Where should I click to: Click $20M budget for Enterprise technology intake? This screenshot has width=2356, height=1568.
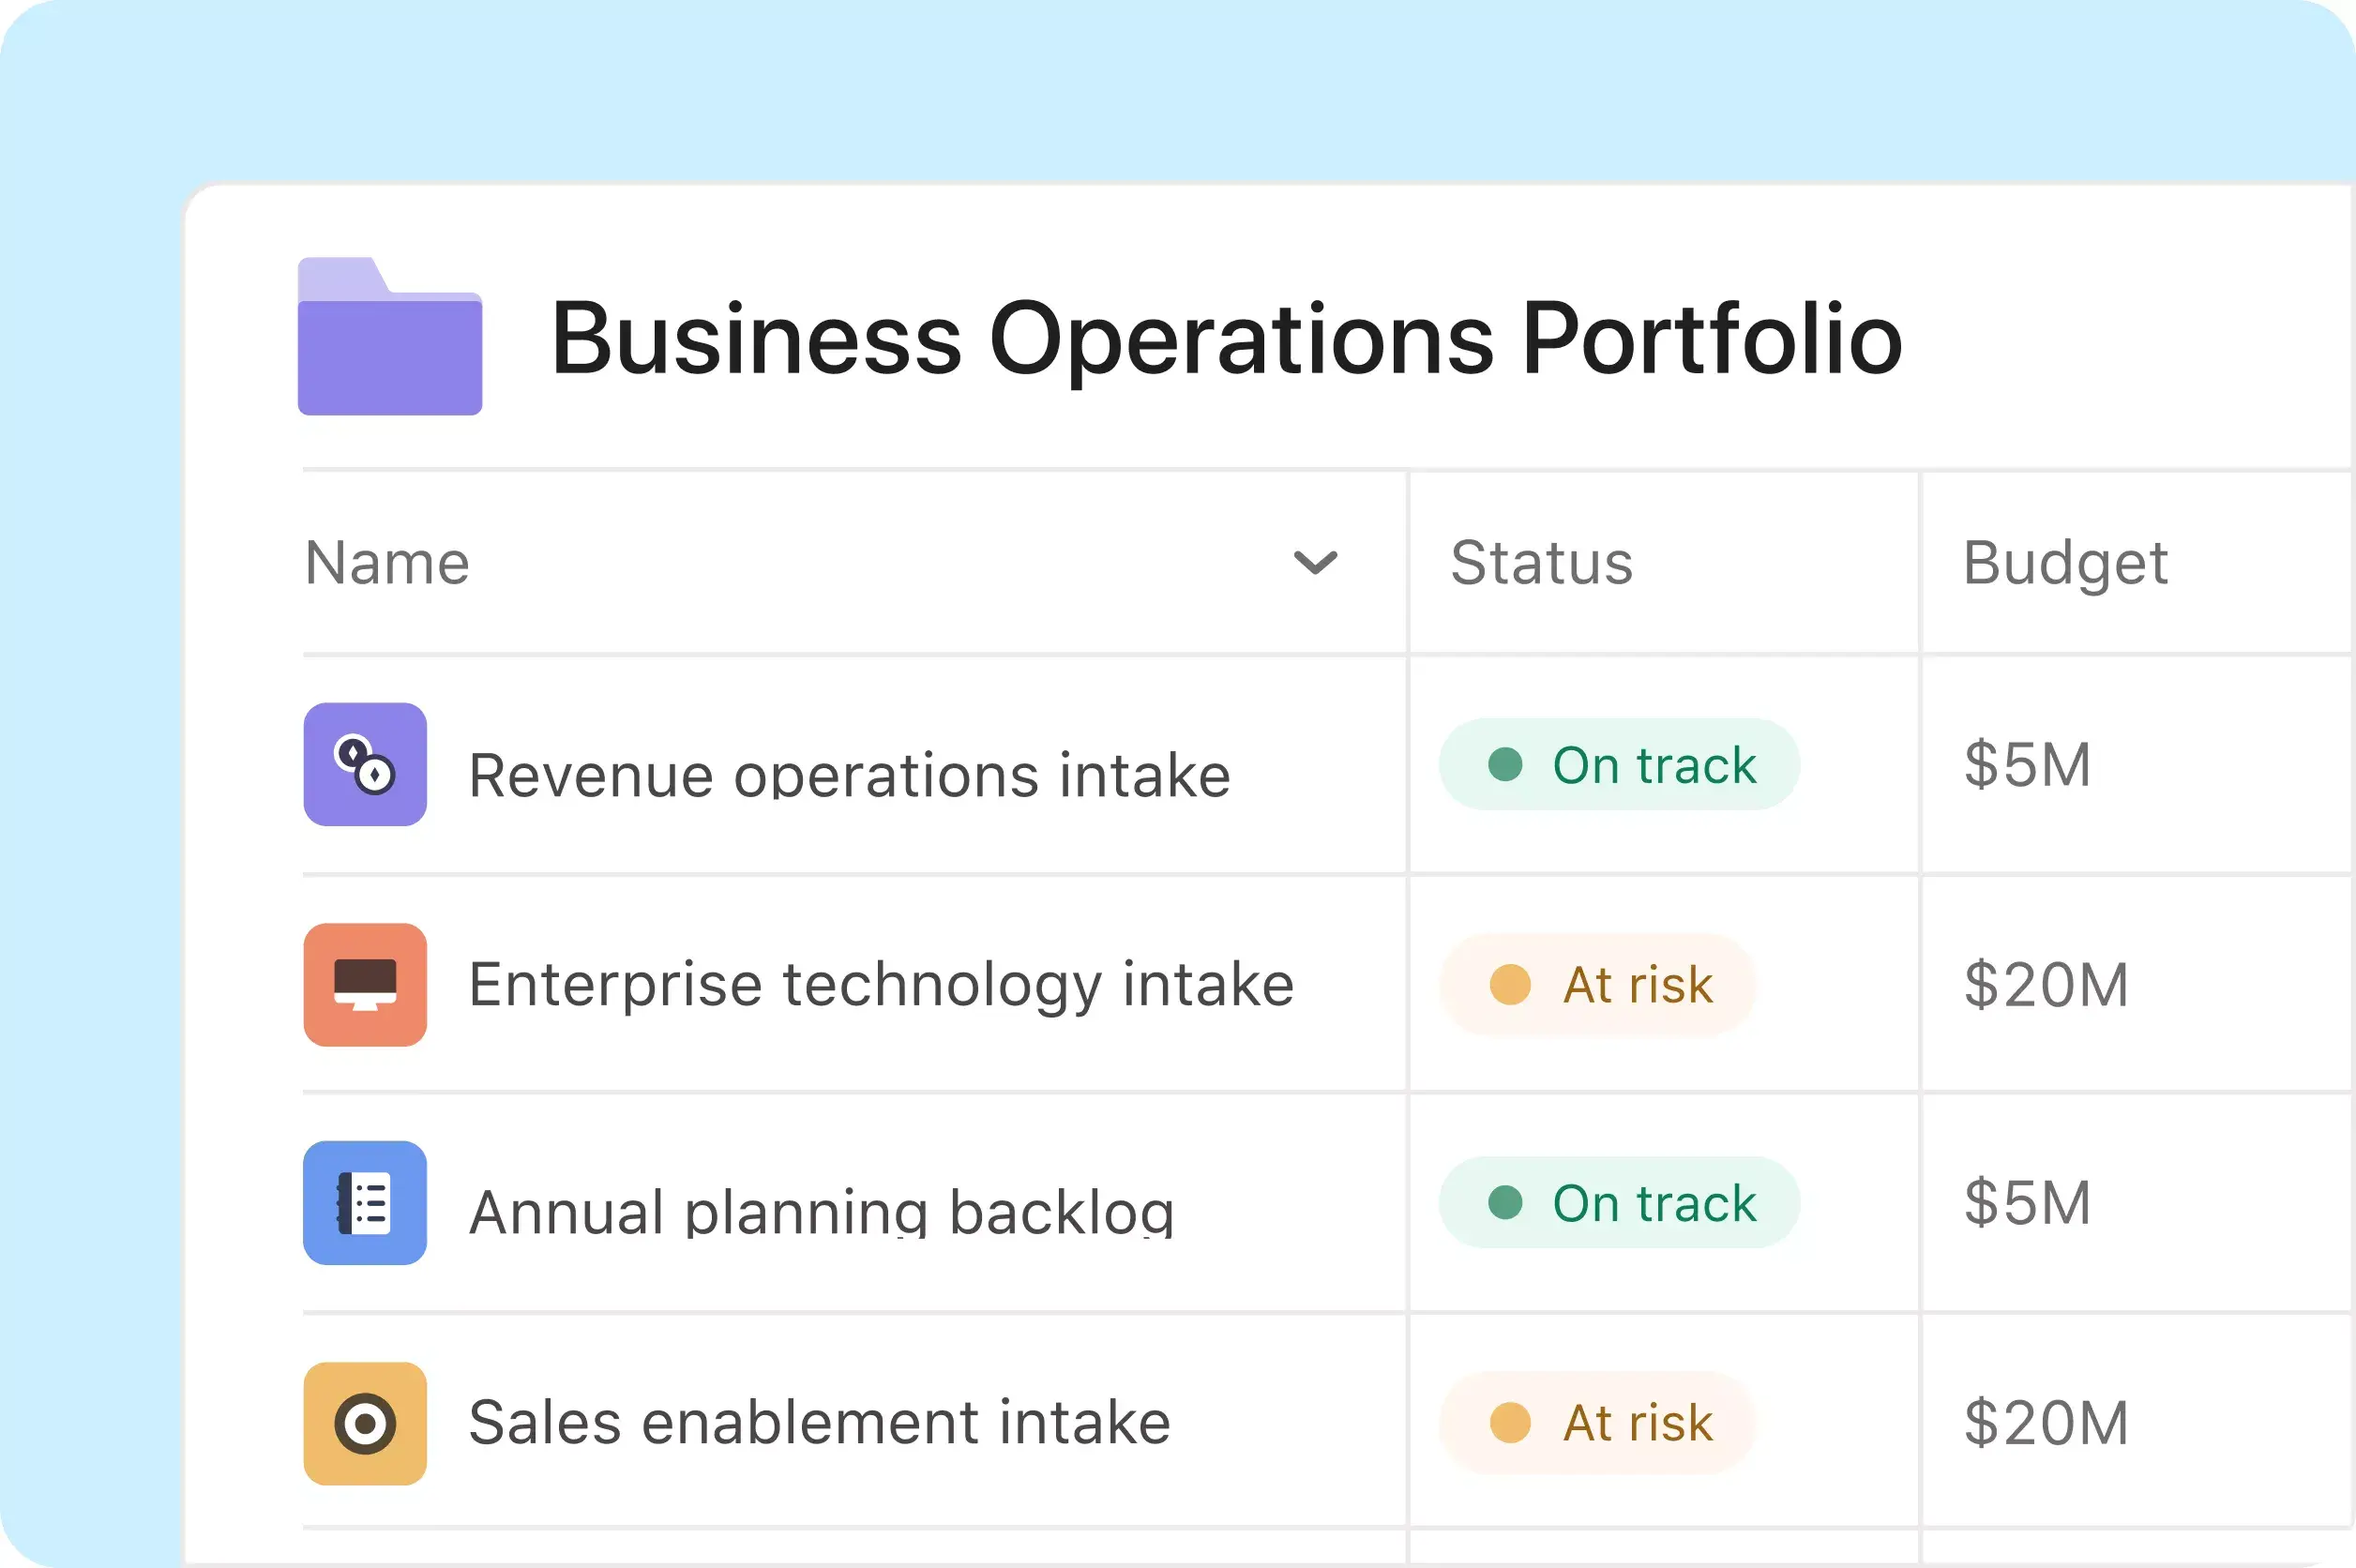click(2046, 985)
